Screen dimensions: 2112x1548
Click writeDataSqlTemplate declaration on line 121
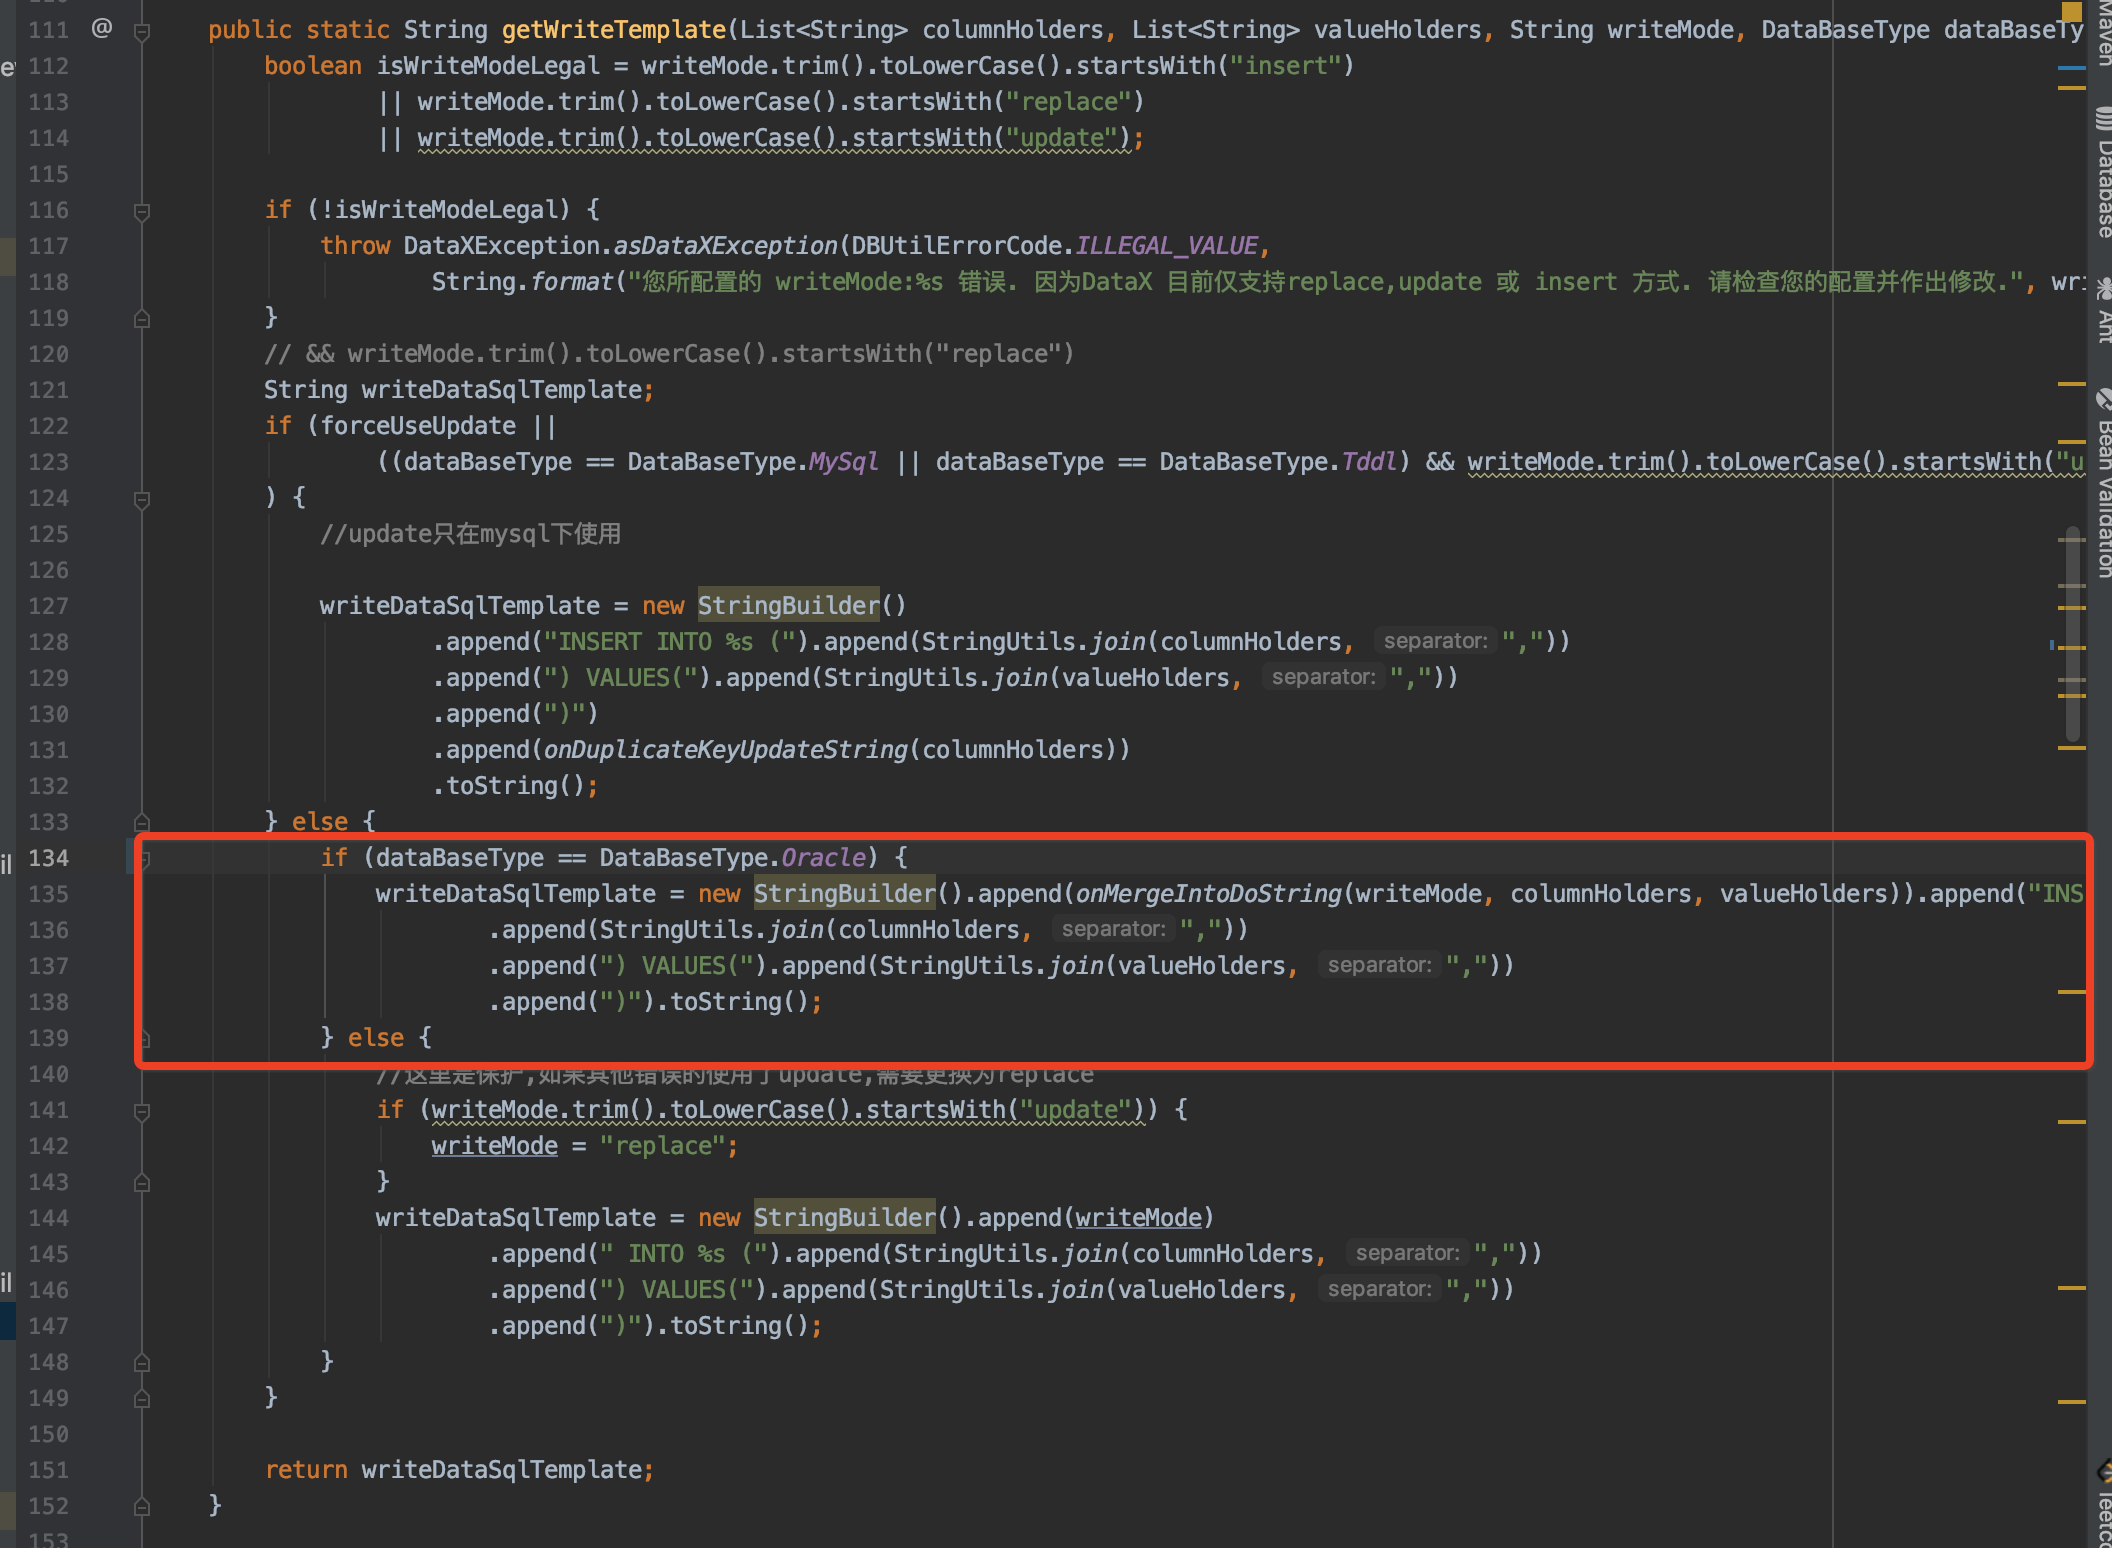click(x=502, y=390)
